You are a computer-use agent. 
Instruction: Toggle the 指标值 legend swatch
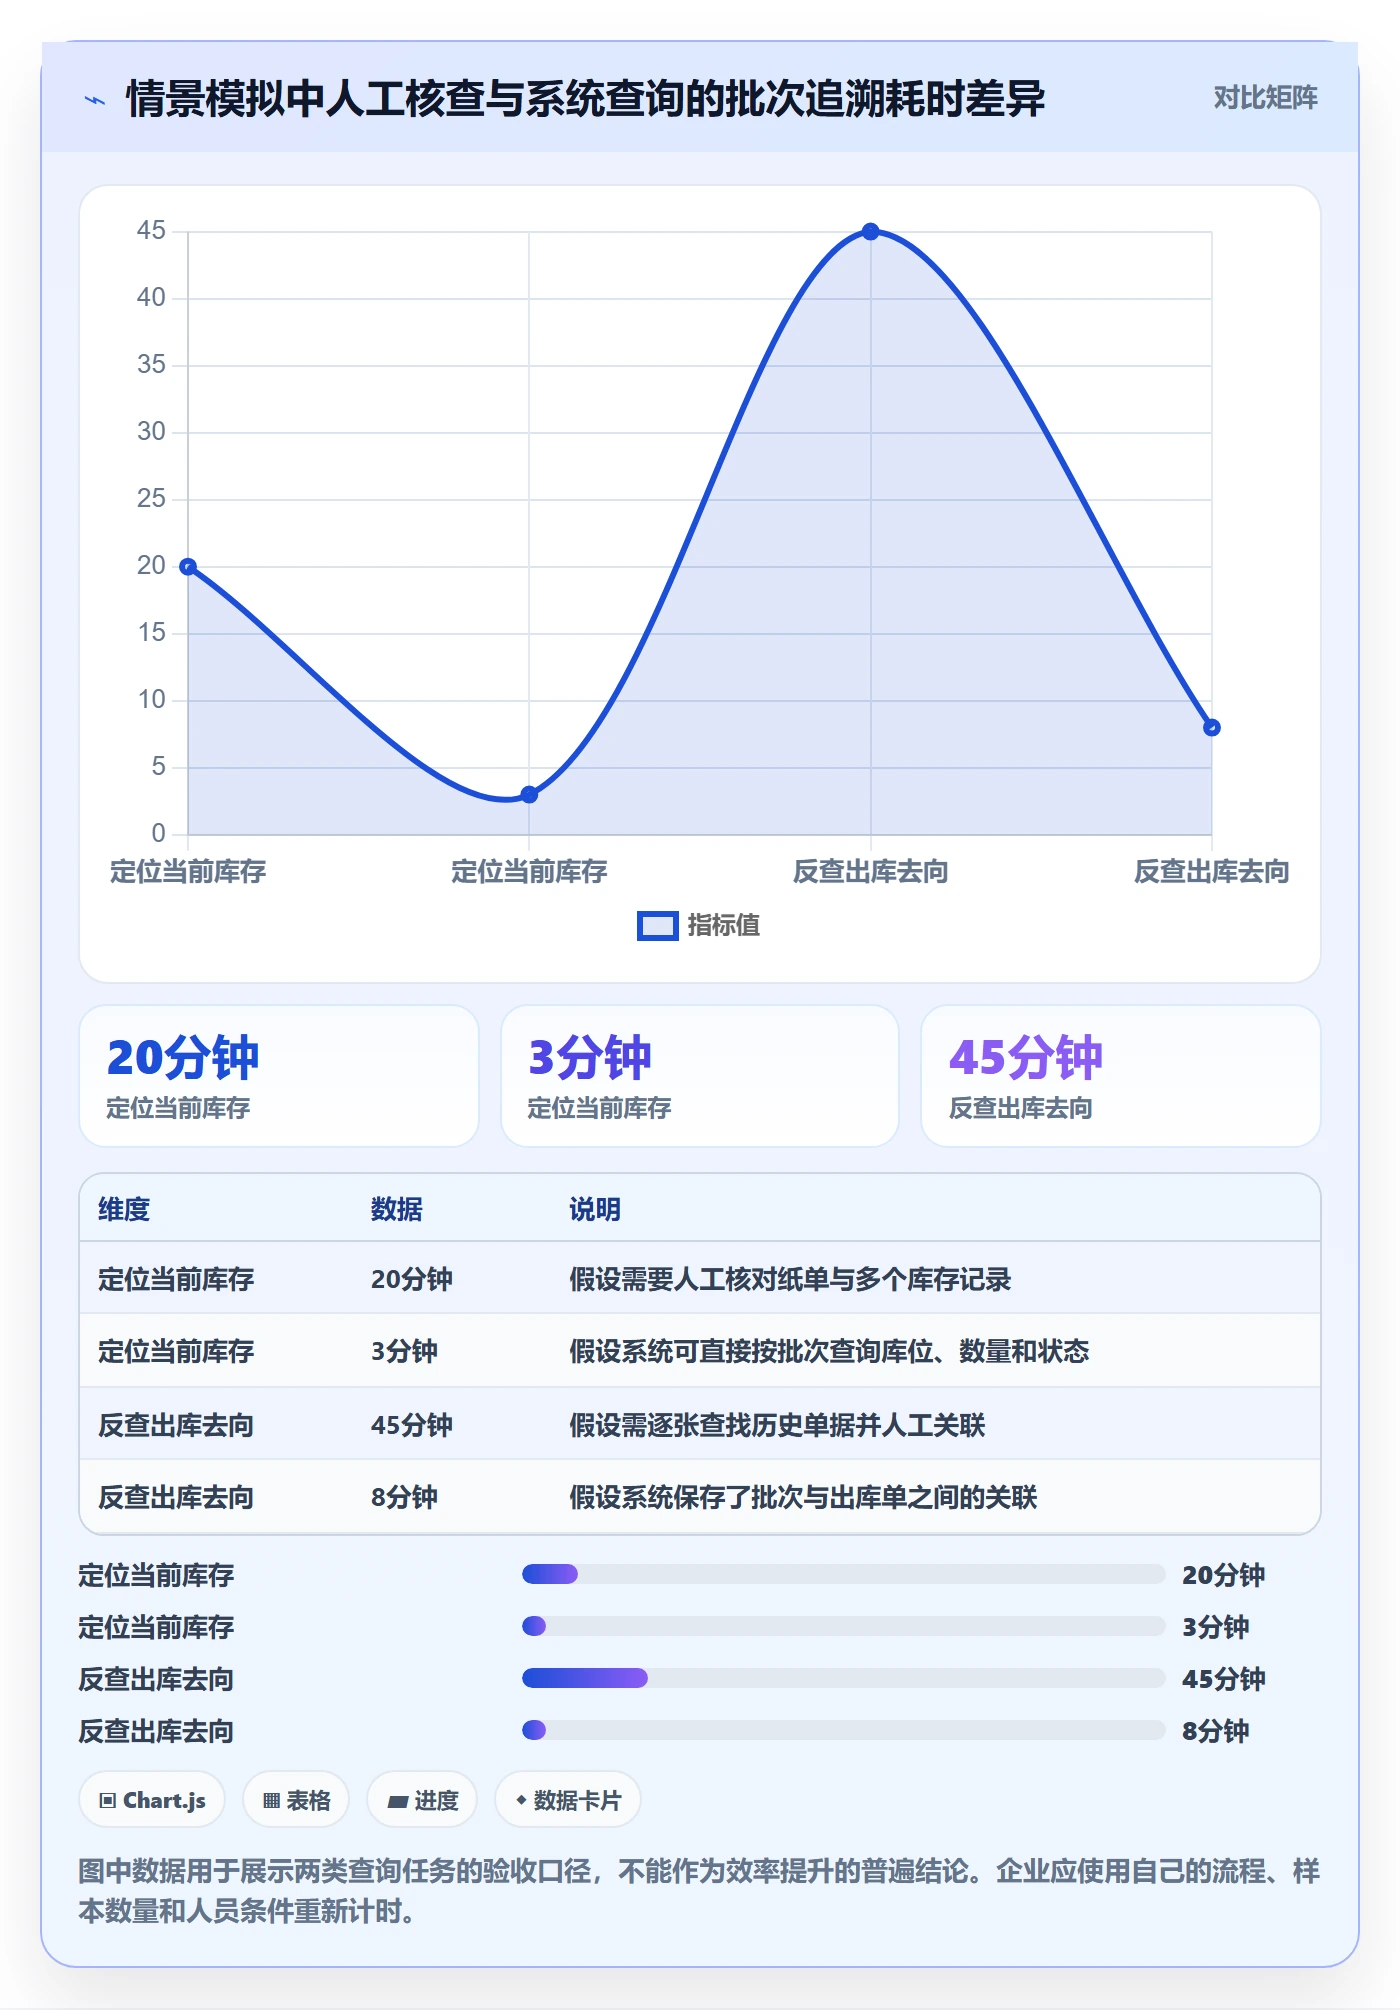click(658, 926)
